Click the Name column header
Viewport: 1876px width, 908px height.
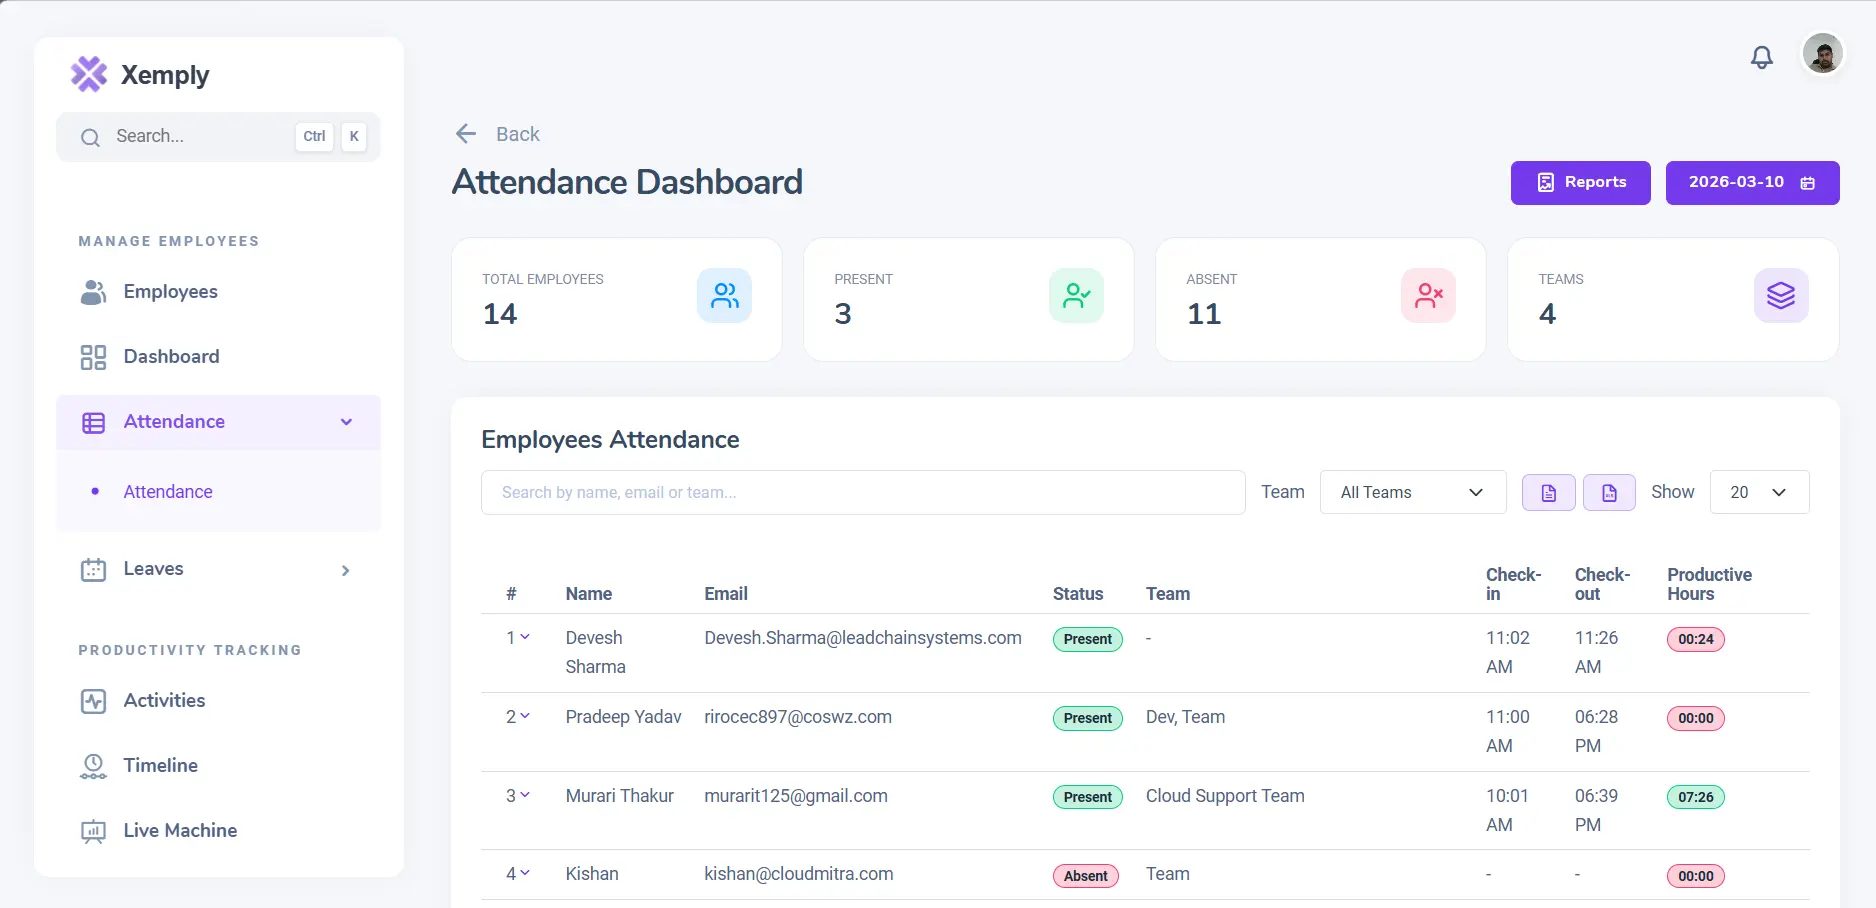[x=588, y=594]
